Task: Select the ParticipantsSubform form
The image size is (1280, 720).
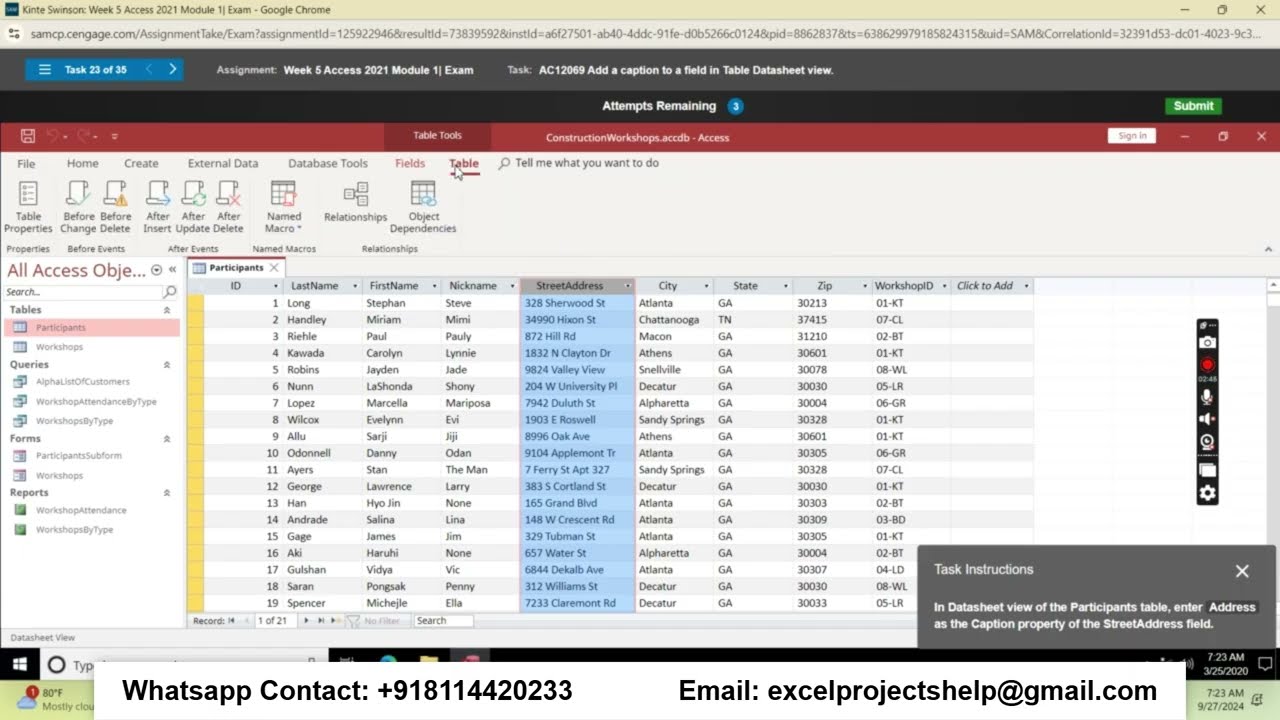Action: [78, 456]
